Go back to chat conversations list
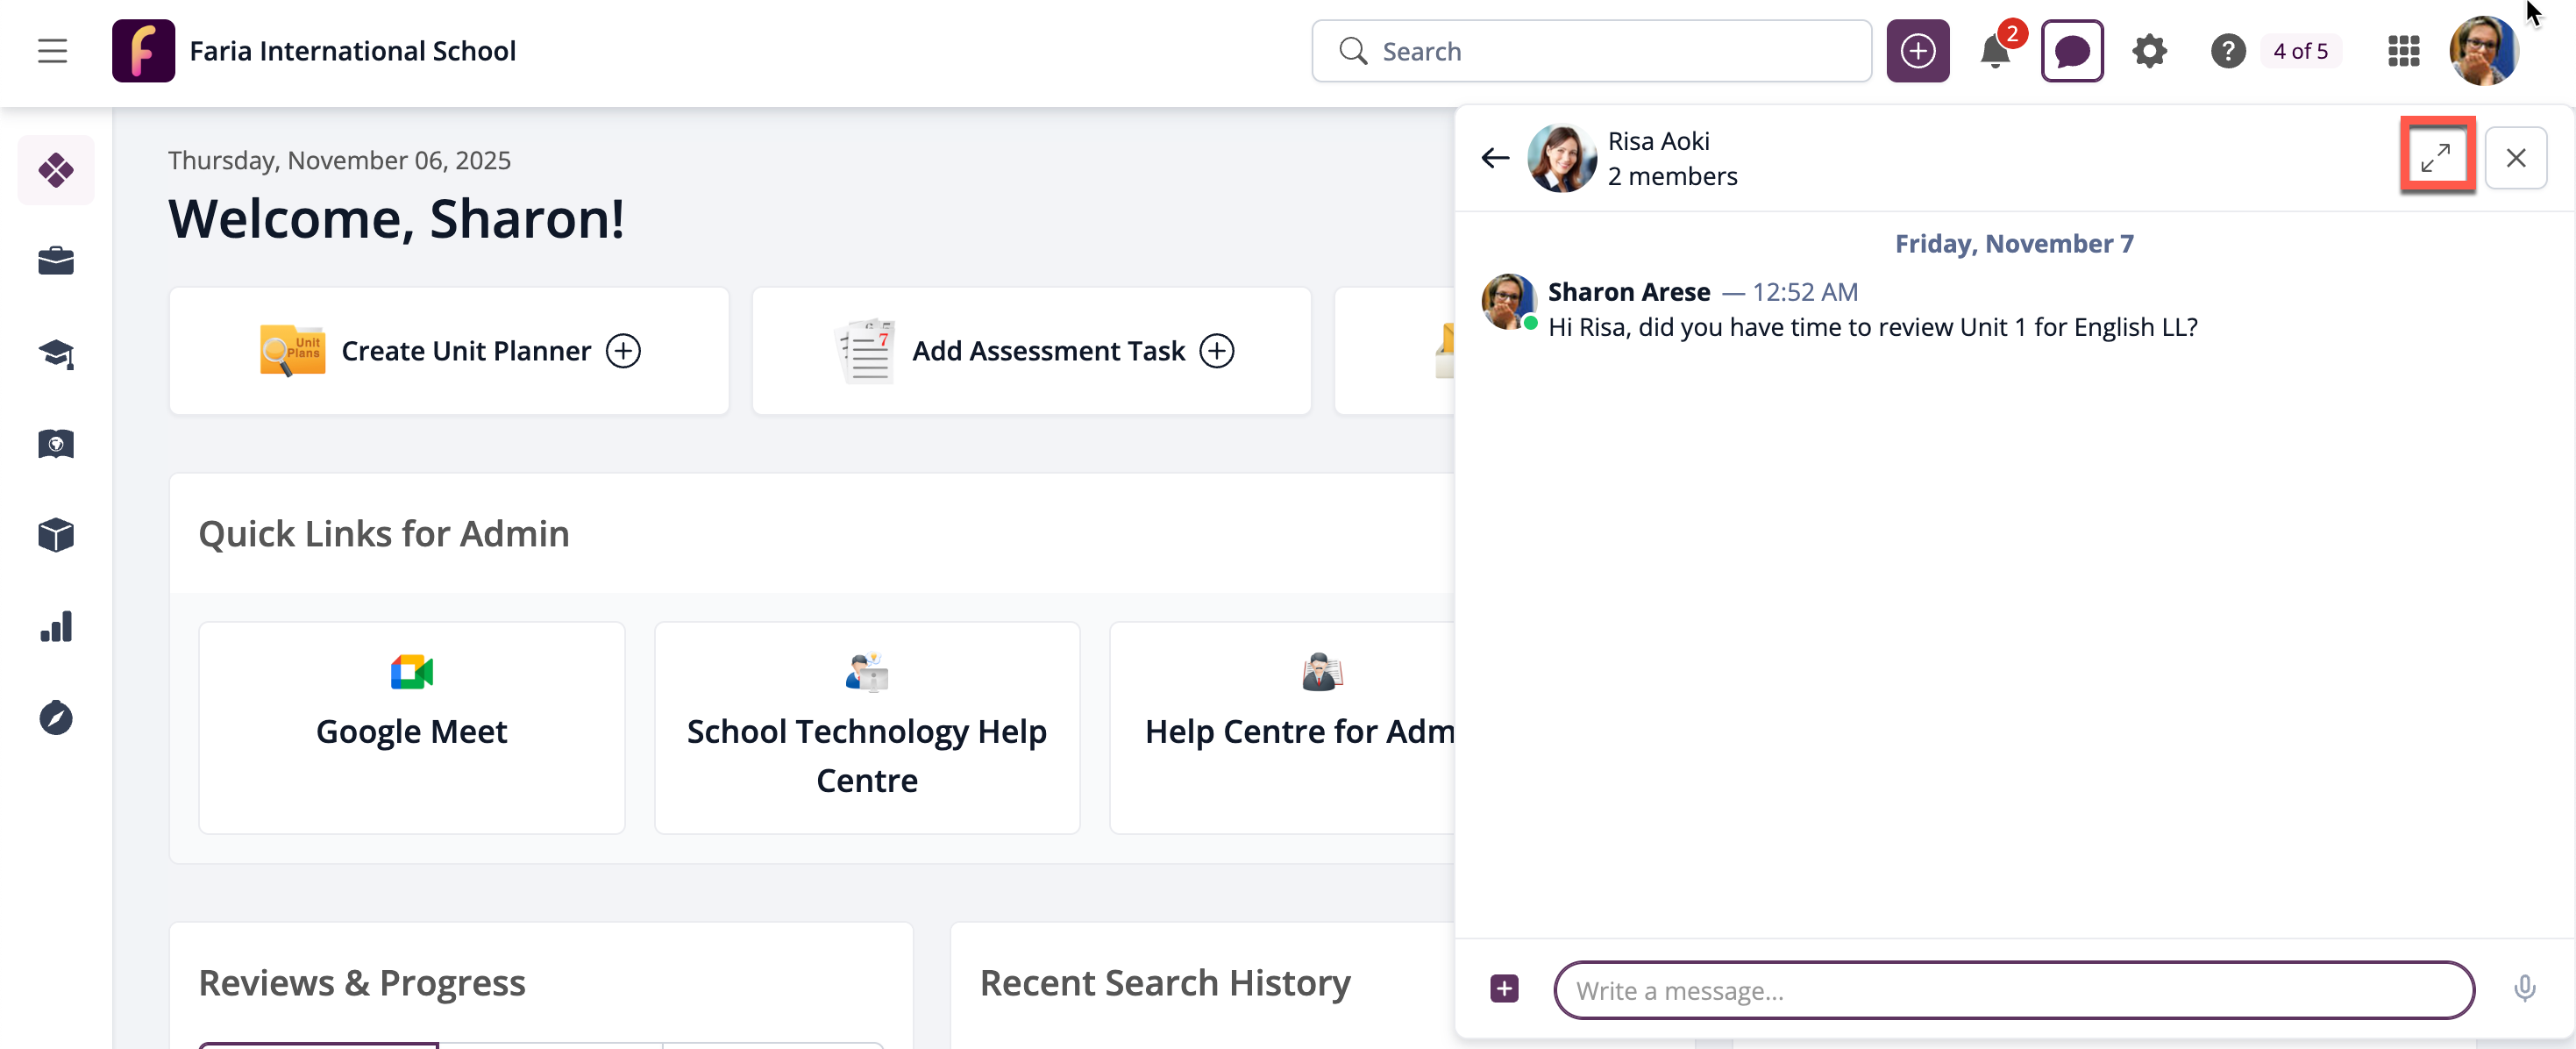Screen dimensions: 2576x1049 pyautogui.click(x=1494, y=158)
